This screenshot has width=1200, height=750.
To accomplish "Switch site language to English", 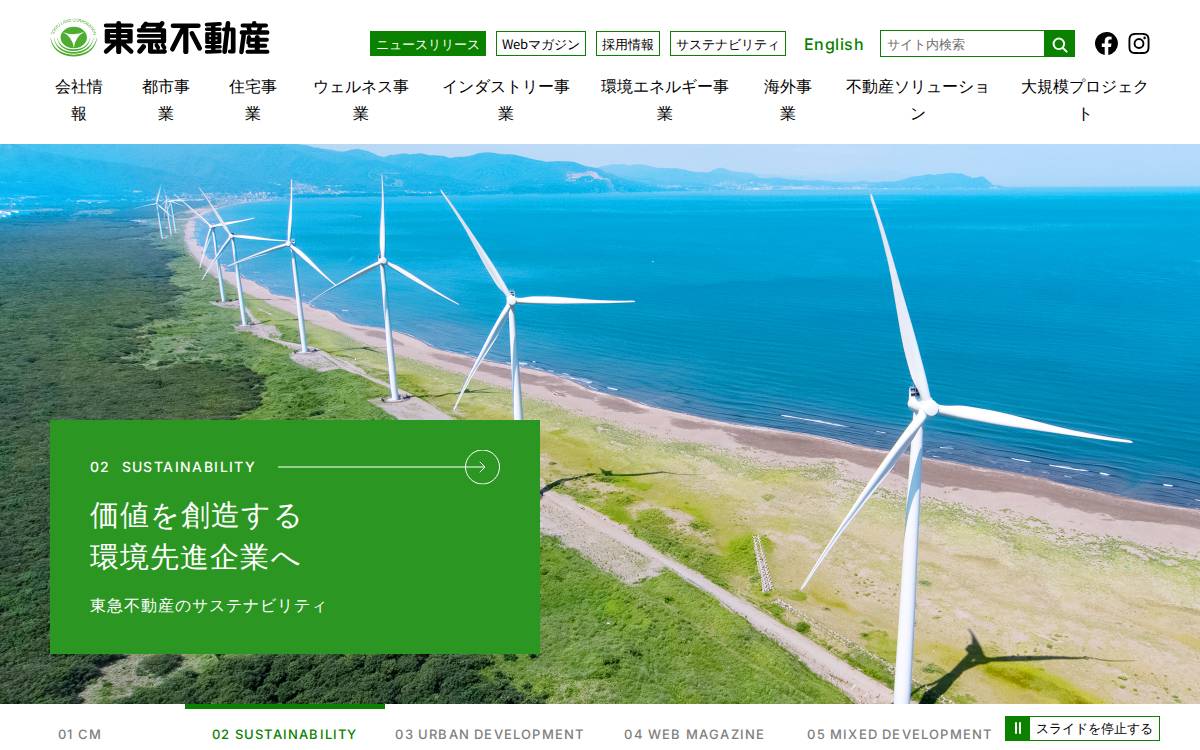I will [834, 44].
